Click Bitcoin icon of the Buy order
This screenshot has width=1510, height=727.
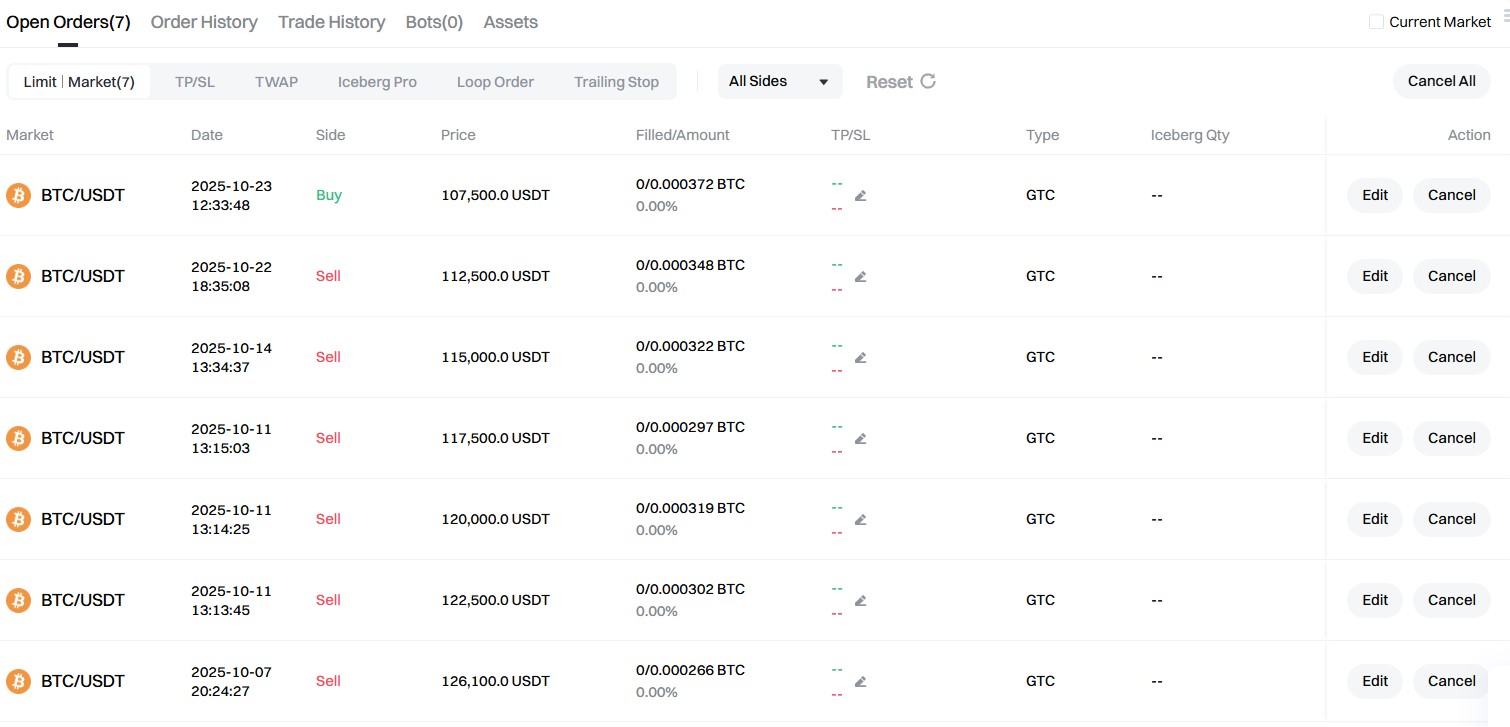(x=18, y=195)
